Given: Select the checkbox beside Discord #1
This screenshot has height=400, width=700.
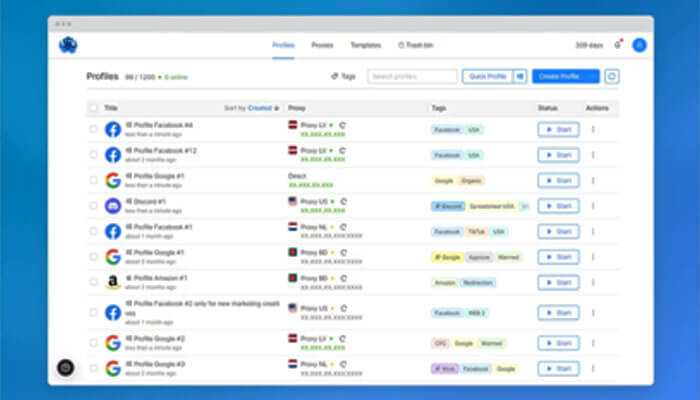Looking at the screenshot, I should pos(94,206).
